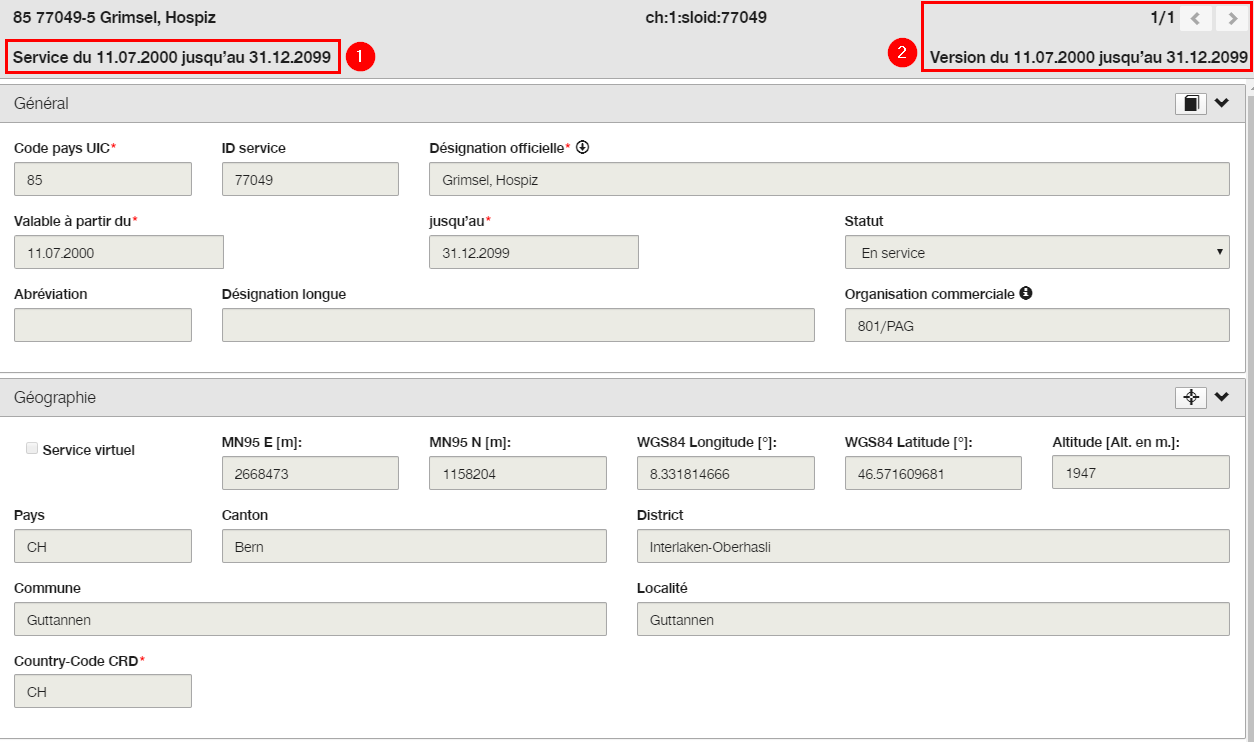Click the book icon in Général header
The height and width of the screenshot is (742, 1254).
[1190, 103]
